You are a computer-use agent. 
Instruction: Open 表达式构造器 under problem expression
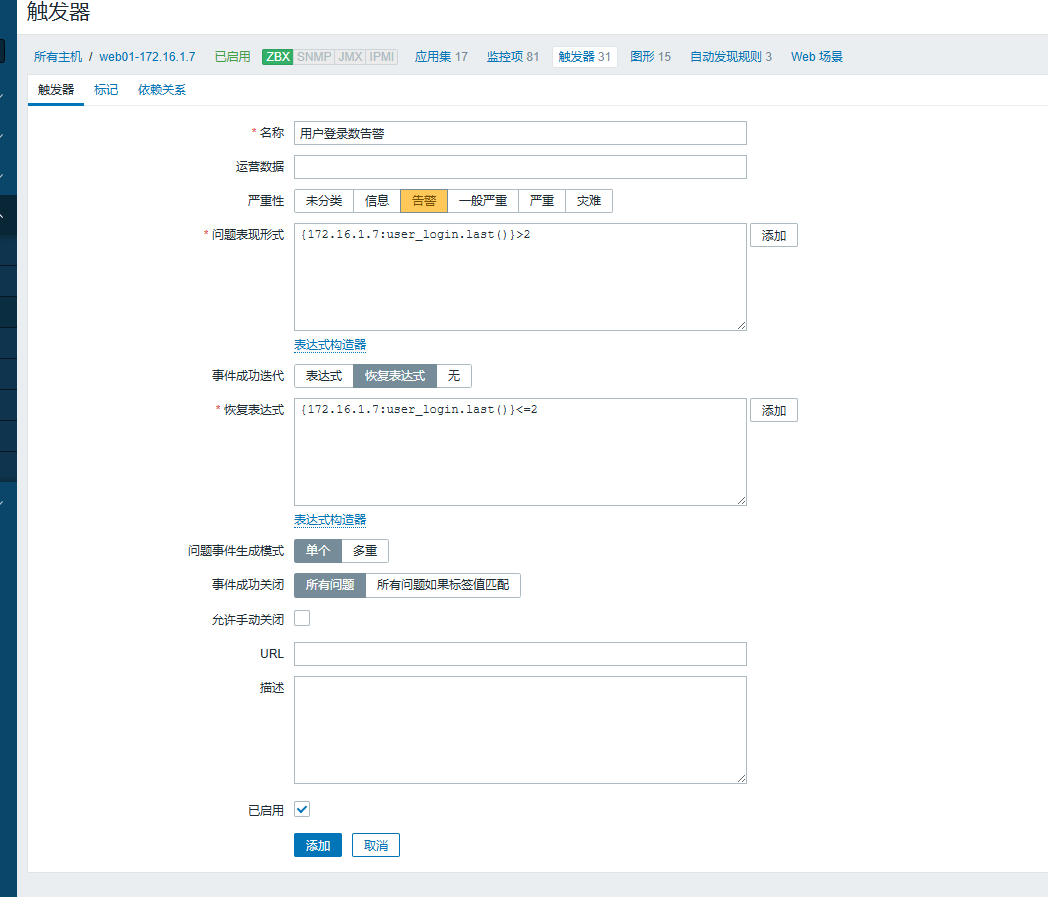330,345
